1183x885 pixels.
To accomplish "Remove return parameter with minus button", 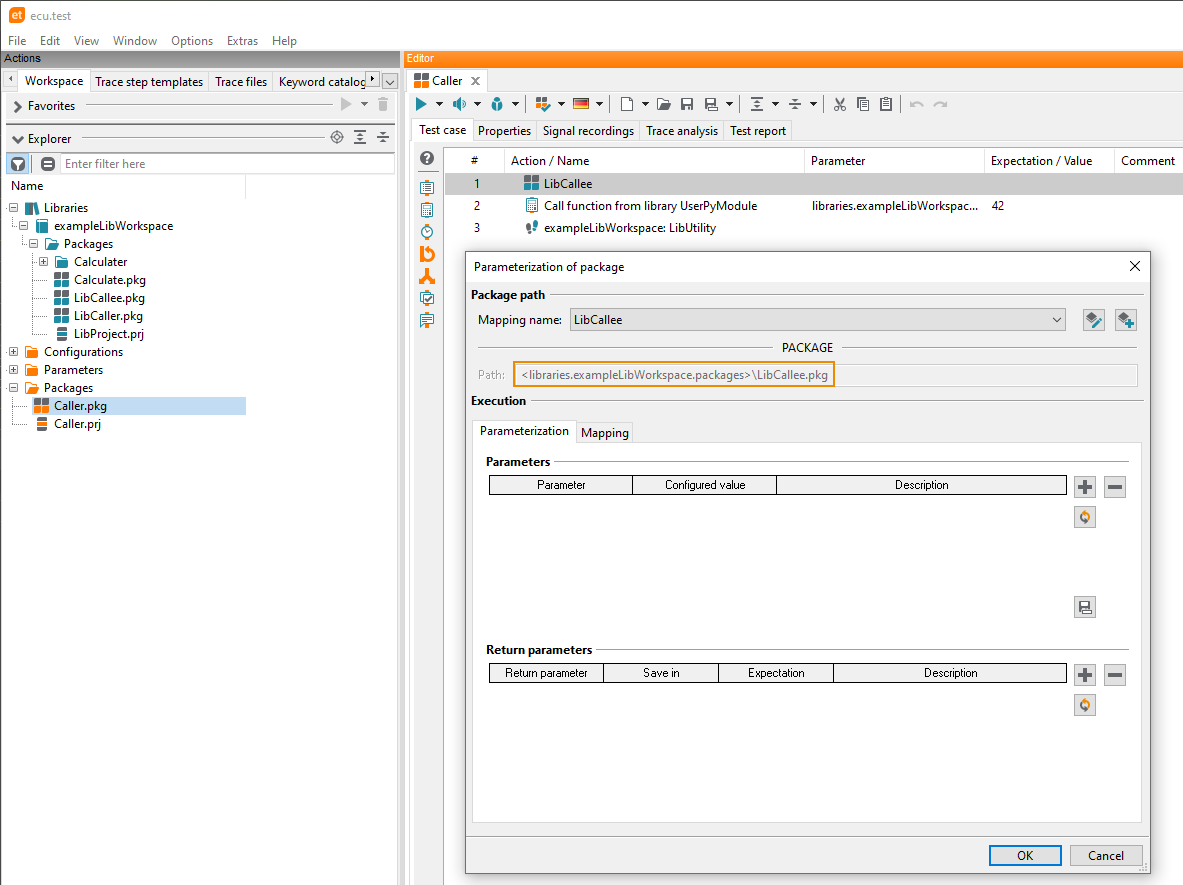I will [1114, 675].
